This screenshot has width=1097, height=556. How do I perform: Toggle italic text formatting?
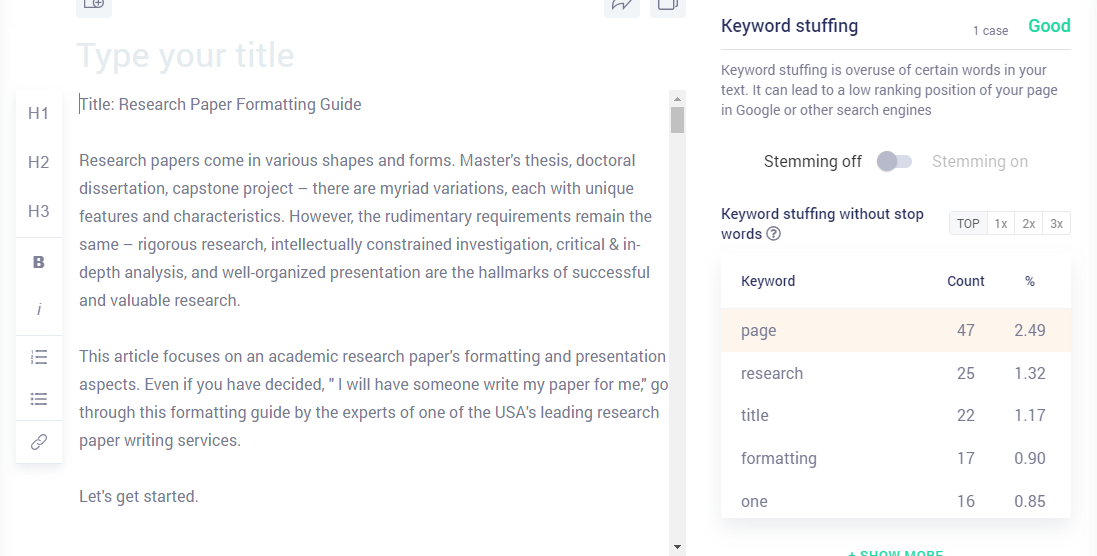tap(38, 308)
